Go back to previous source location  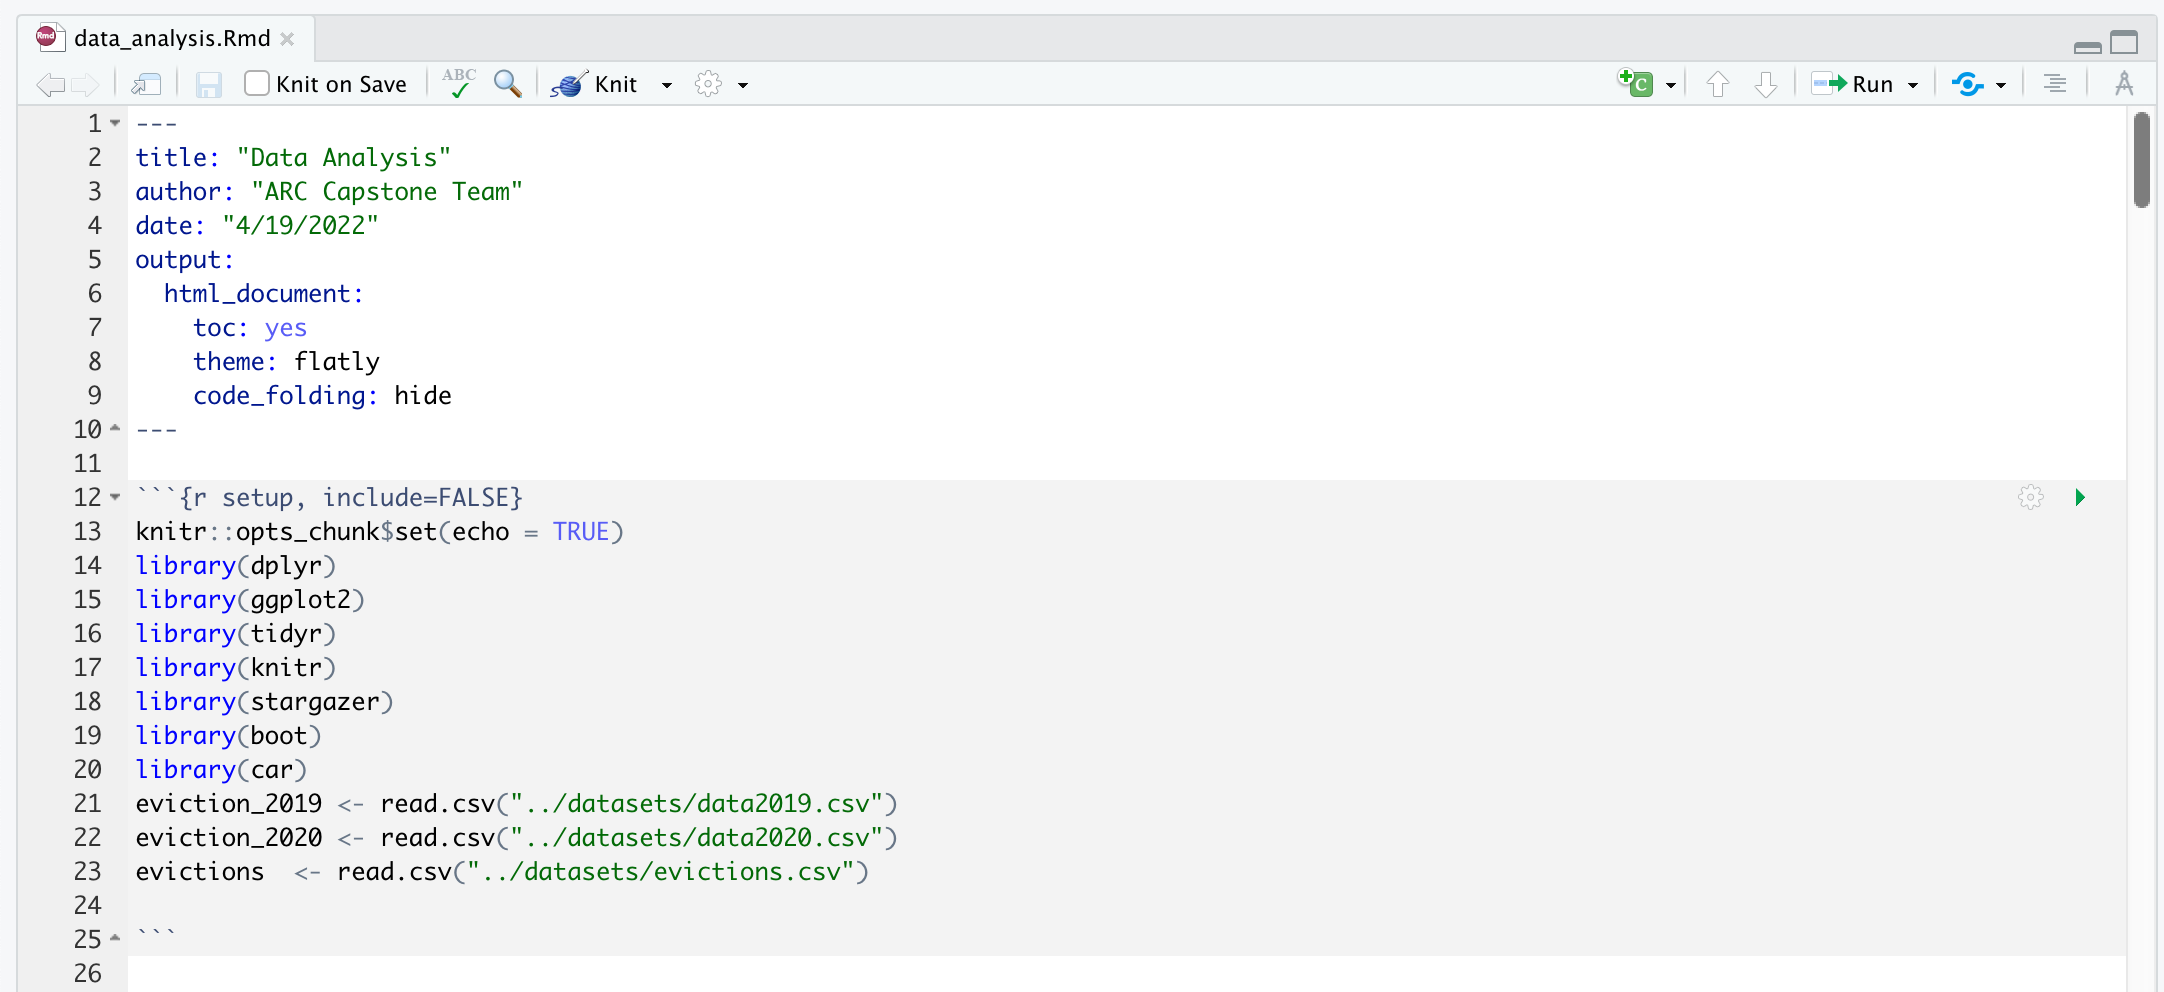click(50, 85)
